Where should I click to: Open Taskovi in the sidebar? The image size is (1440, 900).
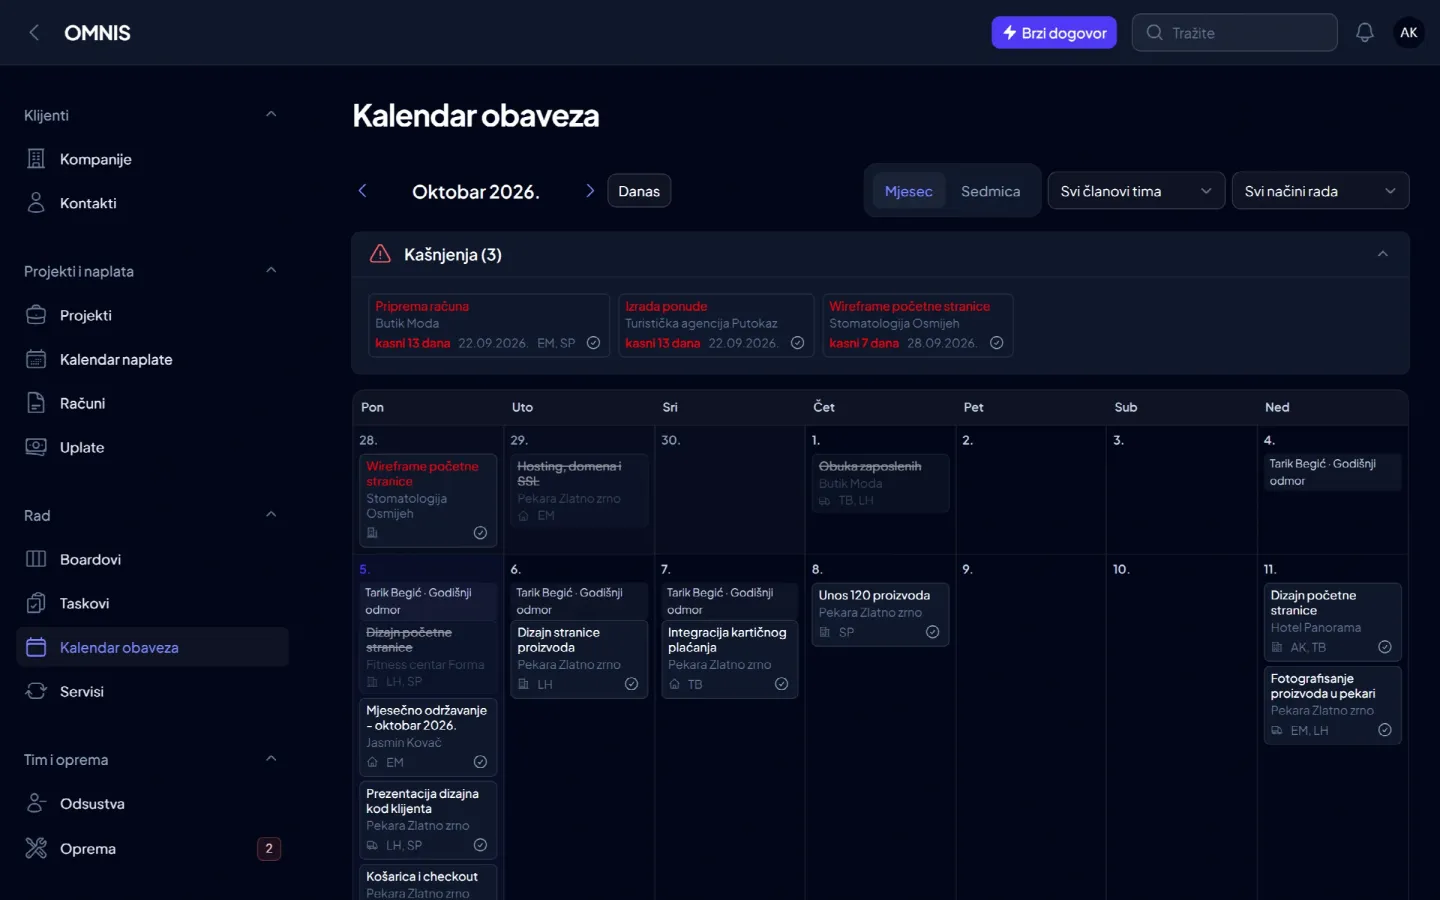click(152, 603)
